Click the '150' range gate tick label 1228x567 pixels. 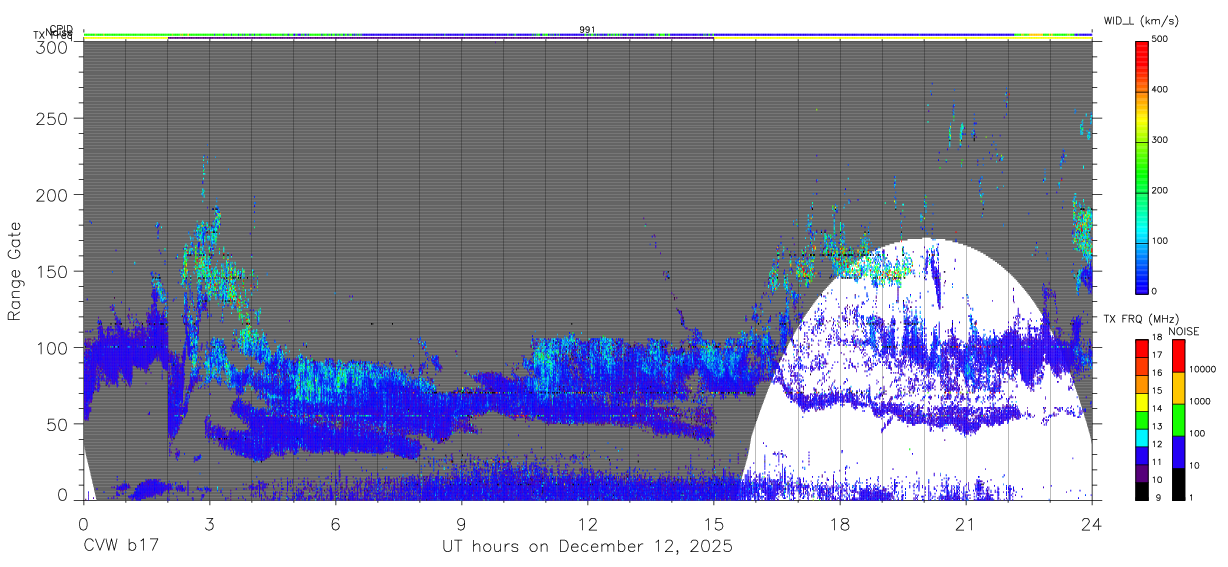coord(54,271)
